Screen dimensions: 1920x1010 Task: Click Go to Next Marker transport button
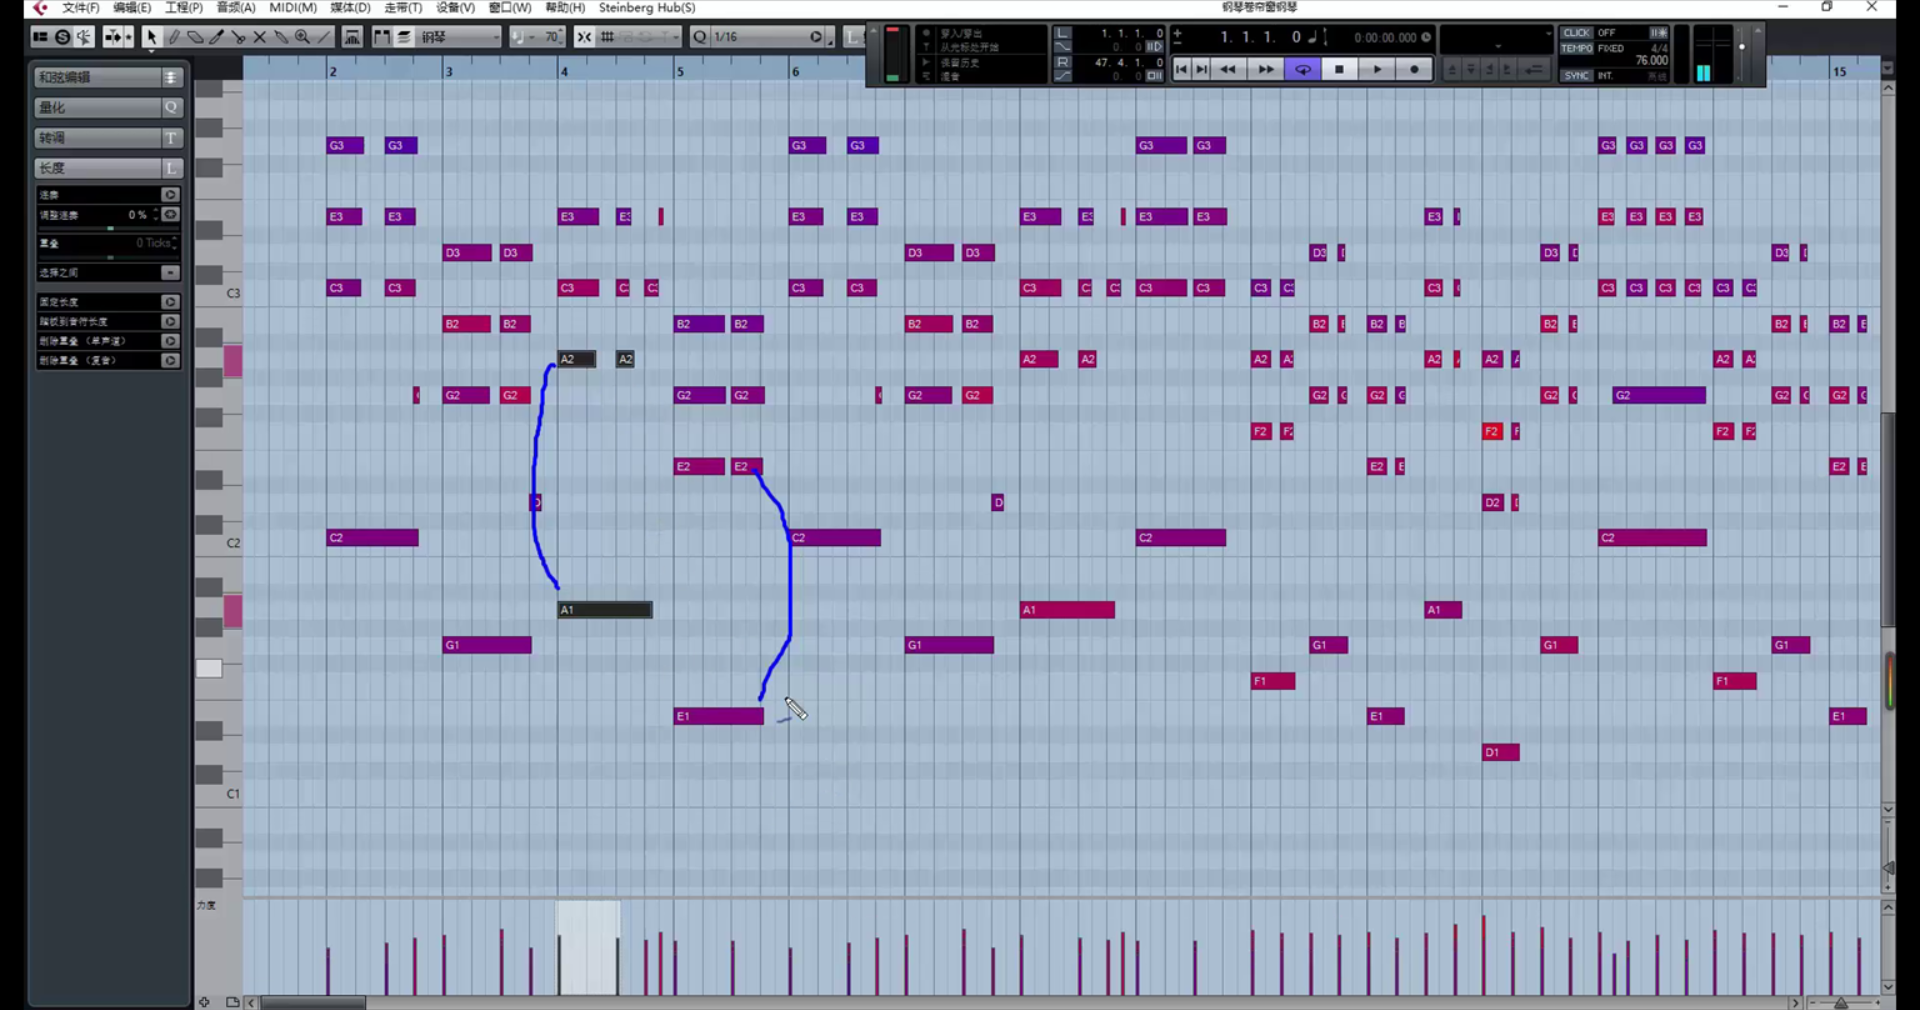(1202, 69)
